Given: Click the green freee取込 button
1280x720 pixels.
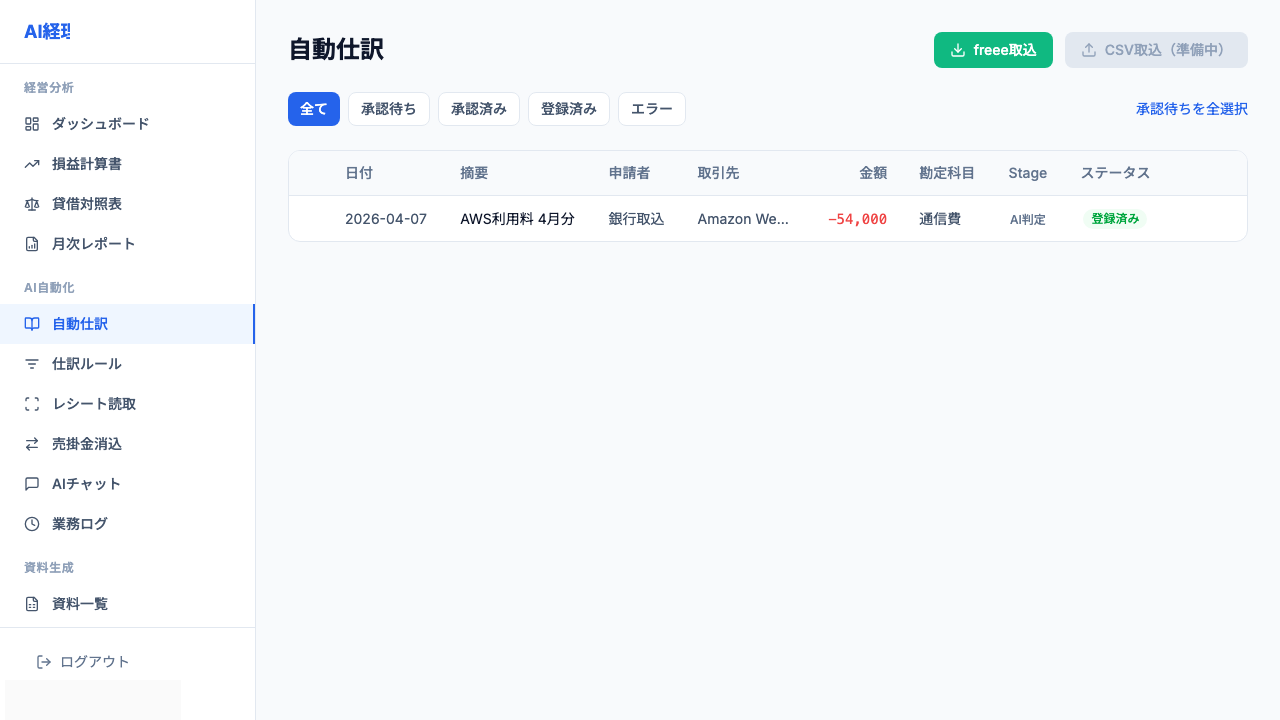Looking at the screenshot, I should tap(993, 49).
